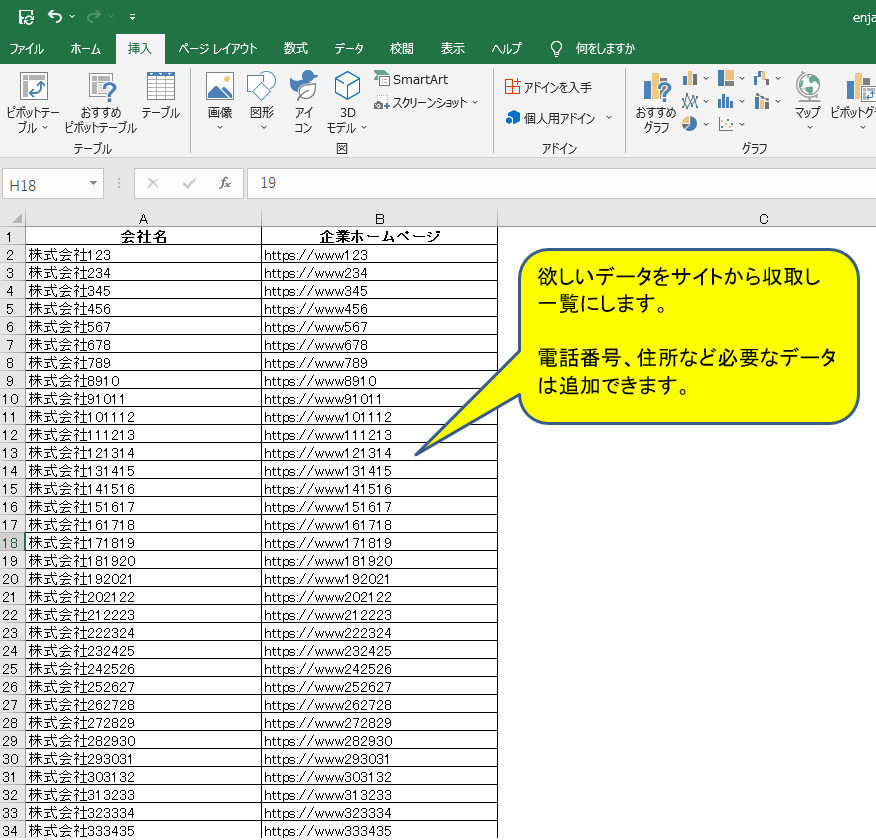Select cell containing 株式会社123
Image resolution: width=876 pixels, height=840 pixels.
144,255
